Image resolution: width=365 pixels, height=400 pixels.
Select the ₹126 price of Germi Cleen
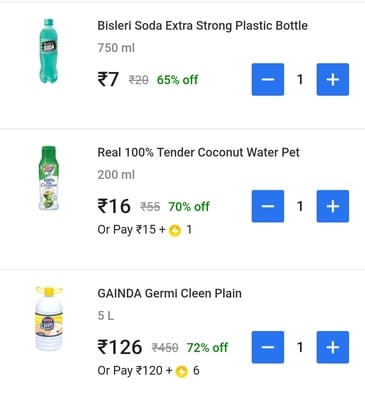(120, 347)
